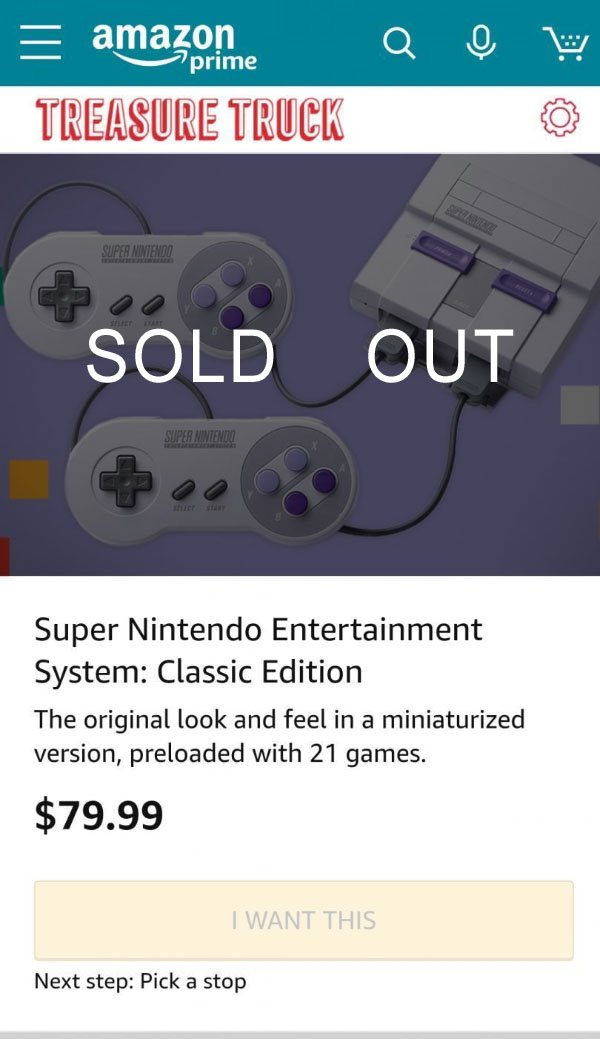Click the orange square on the image

click(x=29, y=479)
